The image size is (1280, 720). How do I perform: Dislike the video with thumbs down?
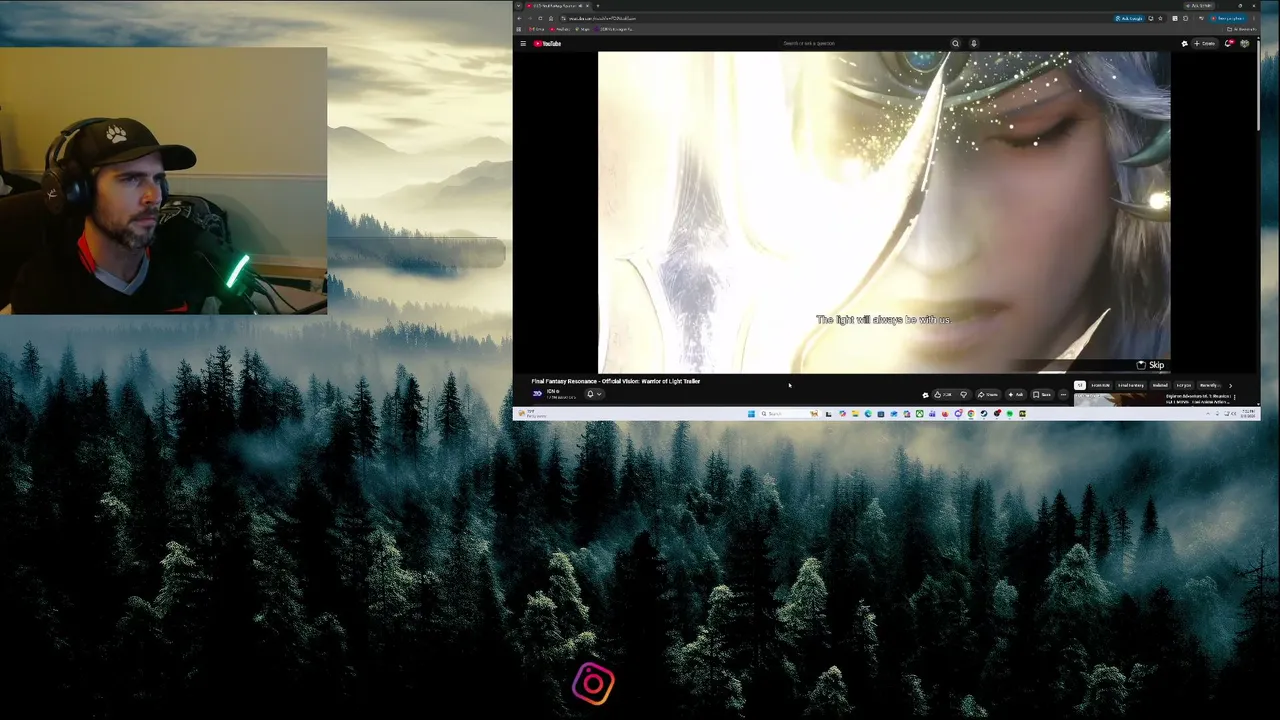click(x=963, y=394)
